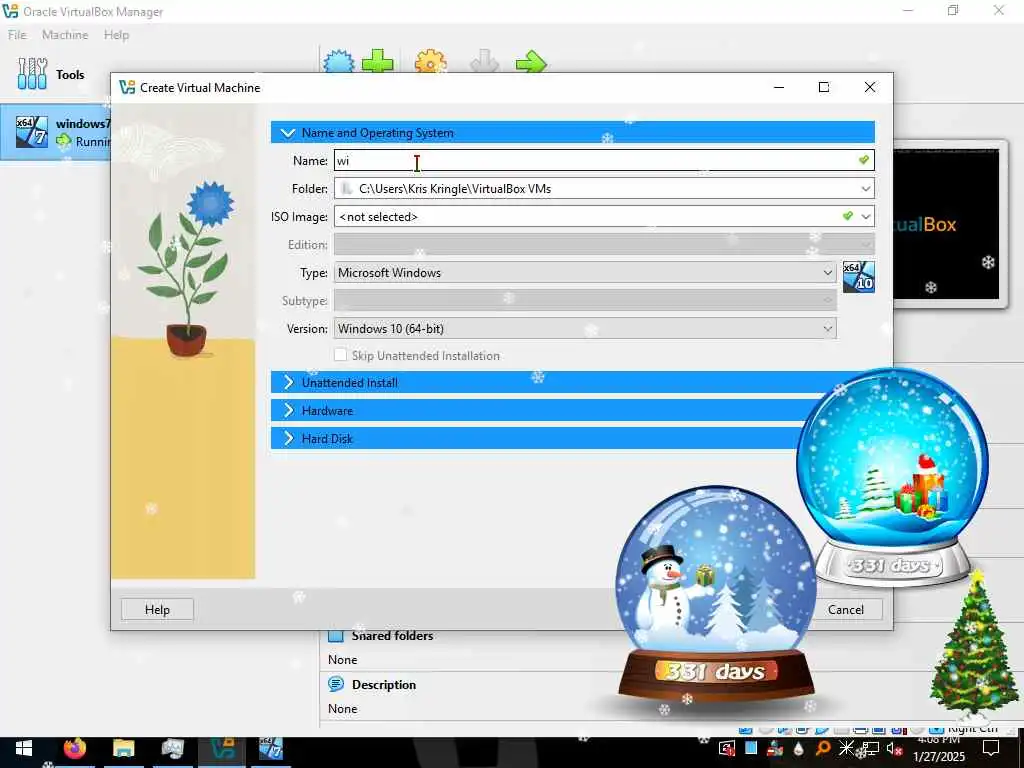The image size is (1024, 768).
Task: Click None under Shared folders
Action: click(x=342, y=660)
